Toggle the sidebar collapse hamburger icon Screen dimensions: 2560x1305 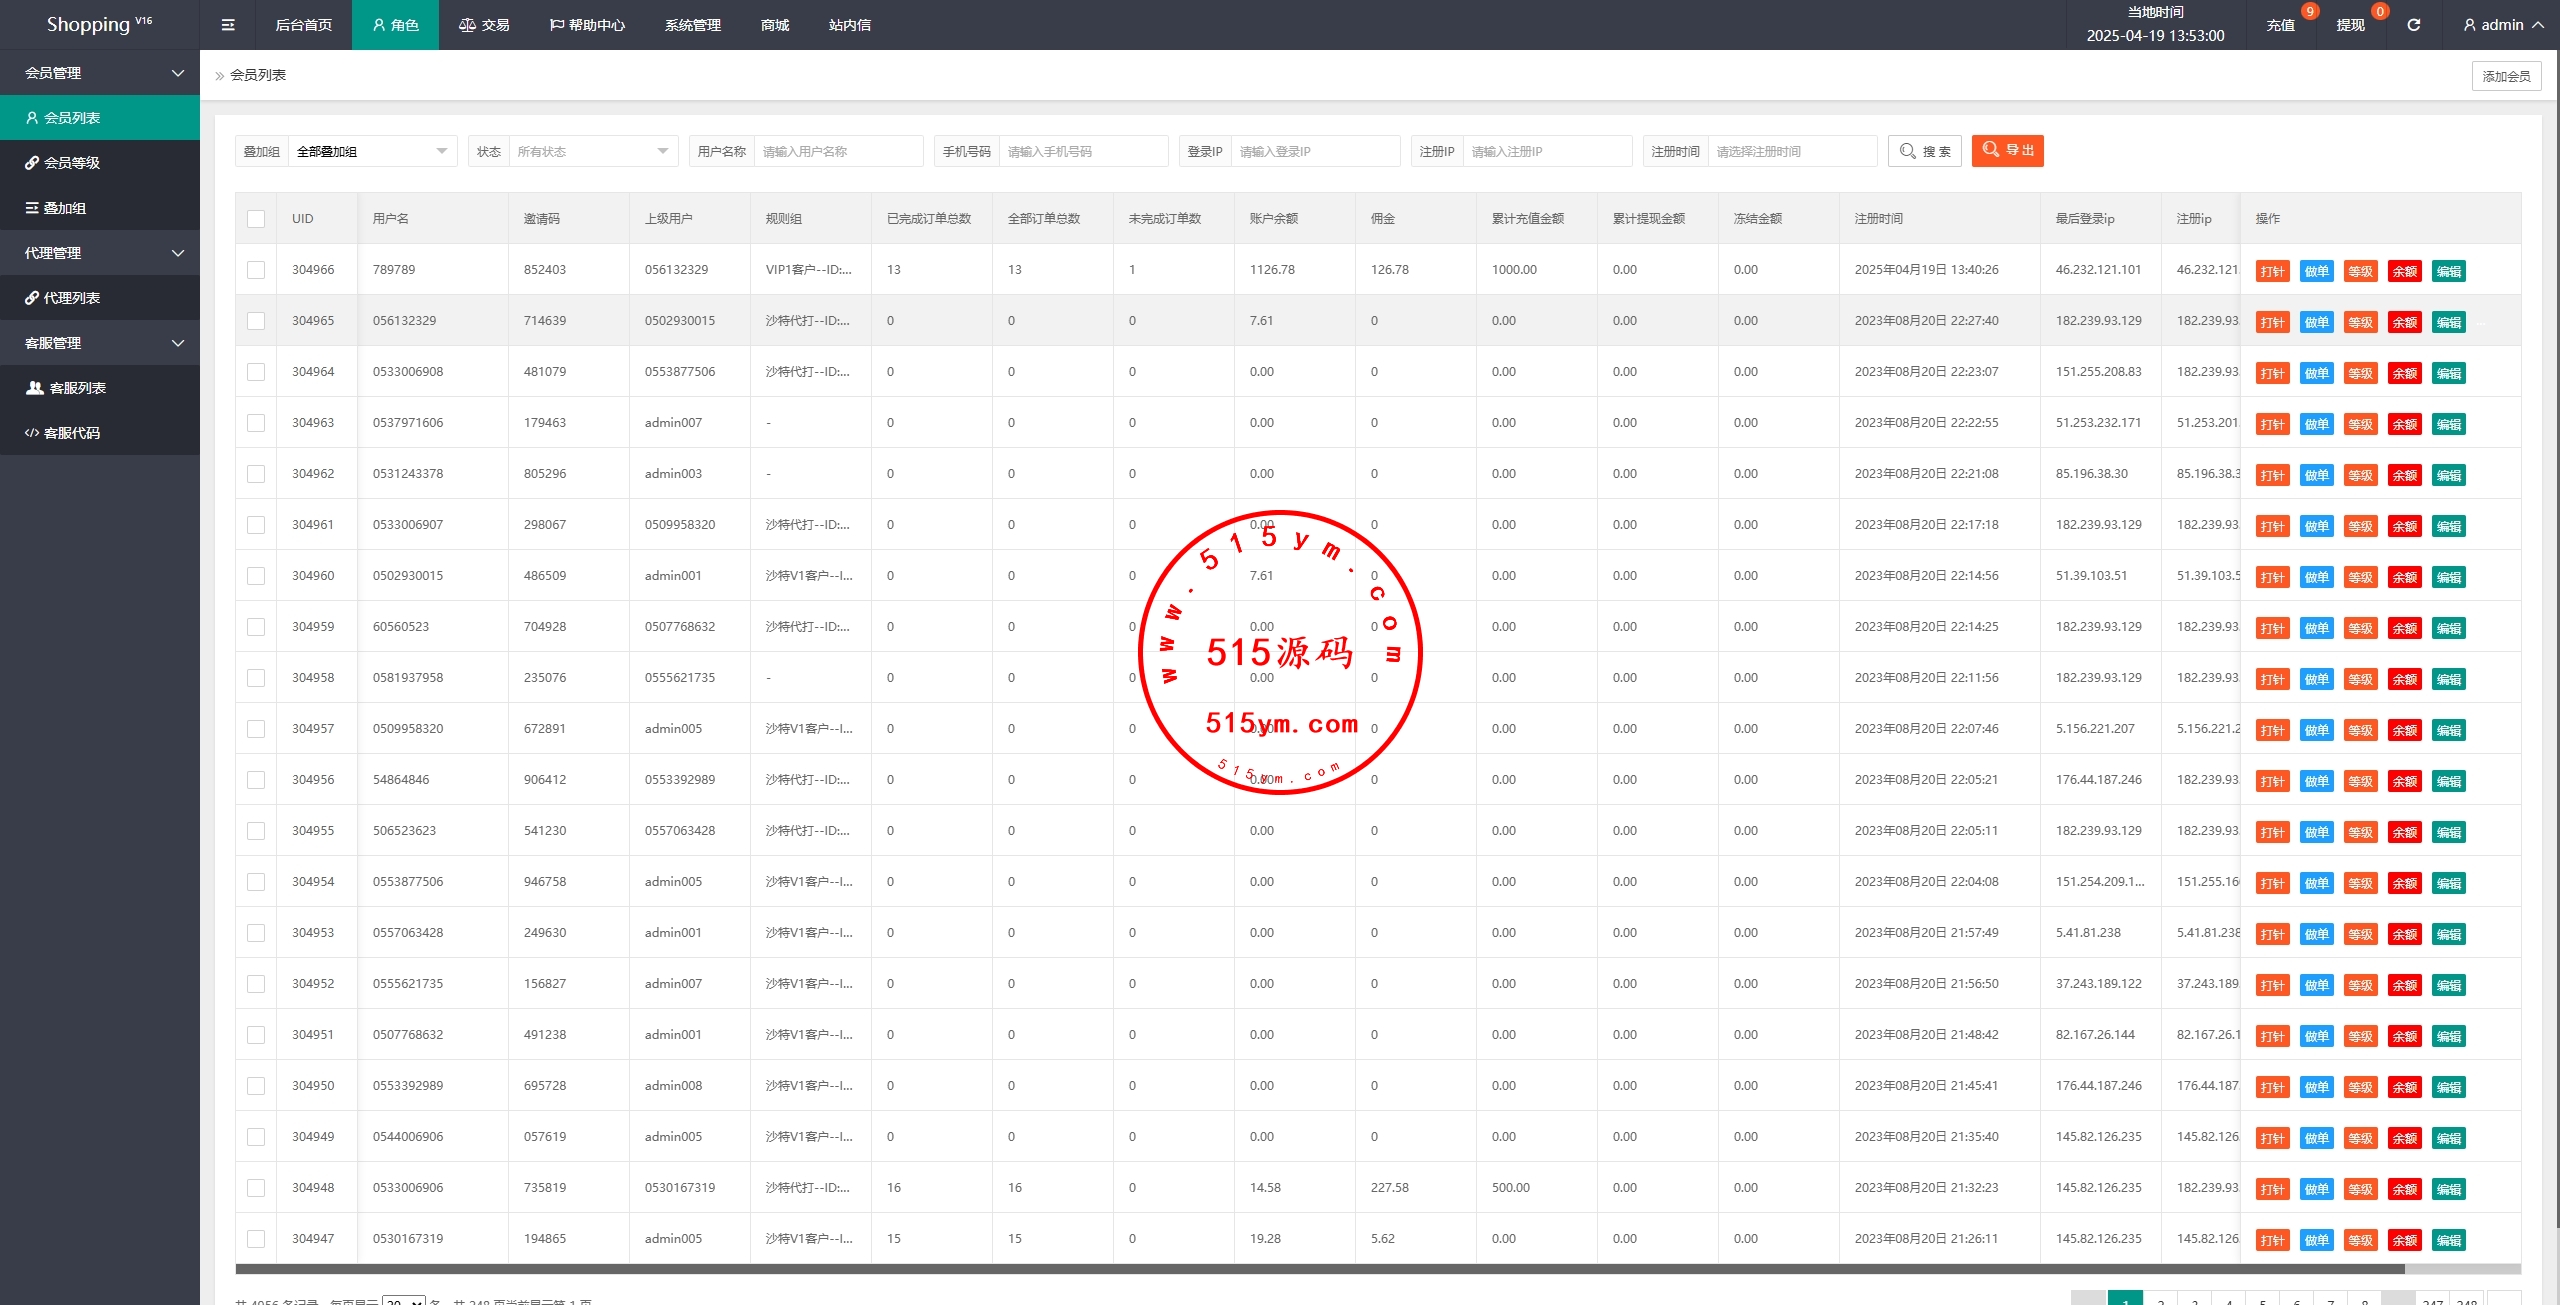[x=228, y=25]
